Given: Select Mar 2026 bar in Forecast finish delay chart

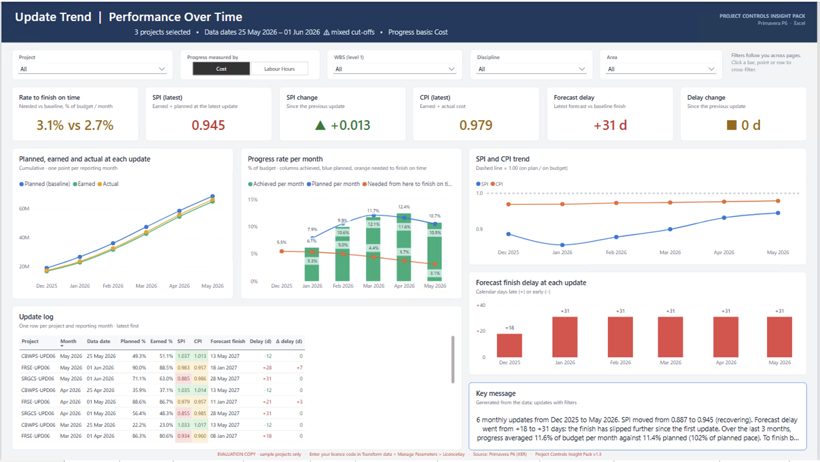Looking at the screenshot, I should (670, 337).
